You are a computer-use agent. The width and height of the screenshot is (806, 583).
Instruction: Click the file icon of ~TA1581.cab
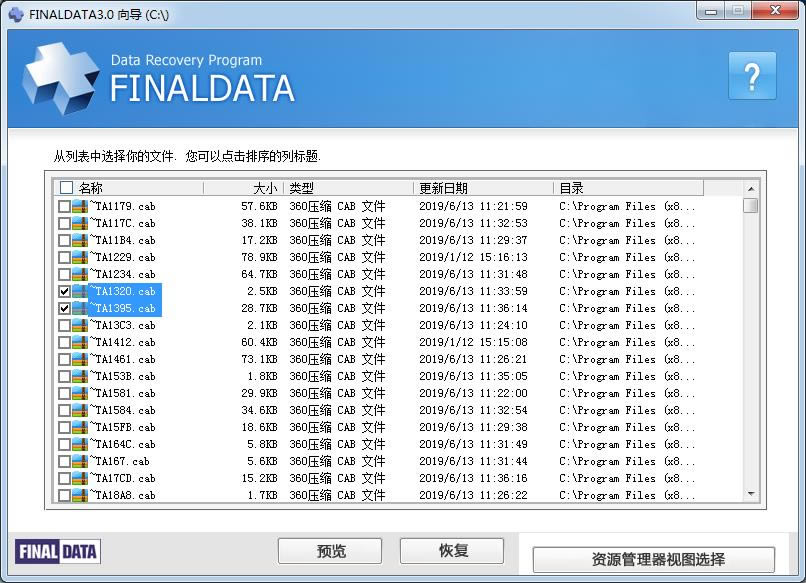coord(80,393)
